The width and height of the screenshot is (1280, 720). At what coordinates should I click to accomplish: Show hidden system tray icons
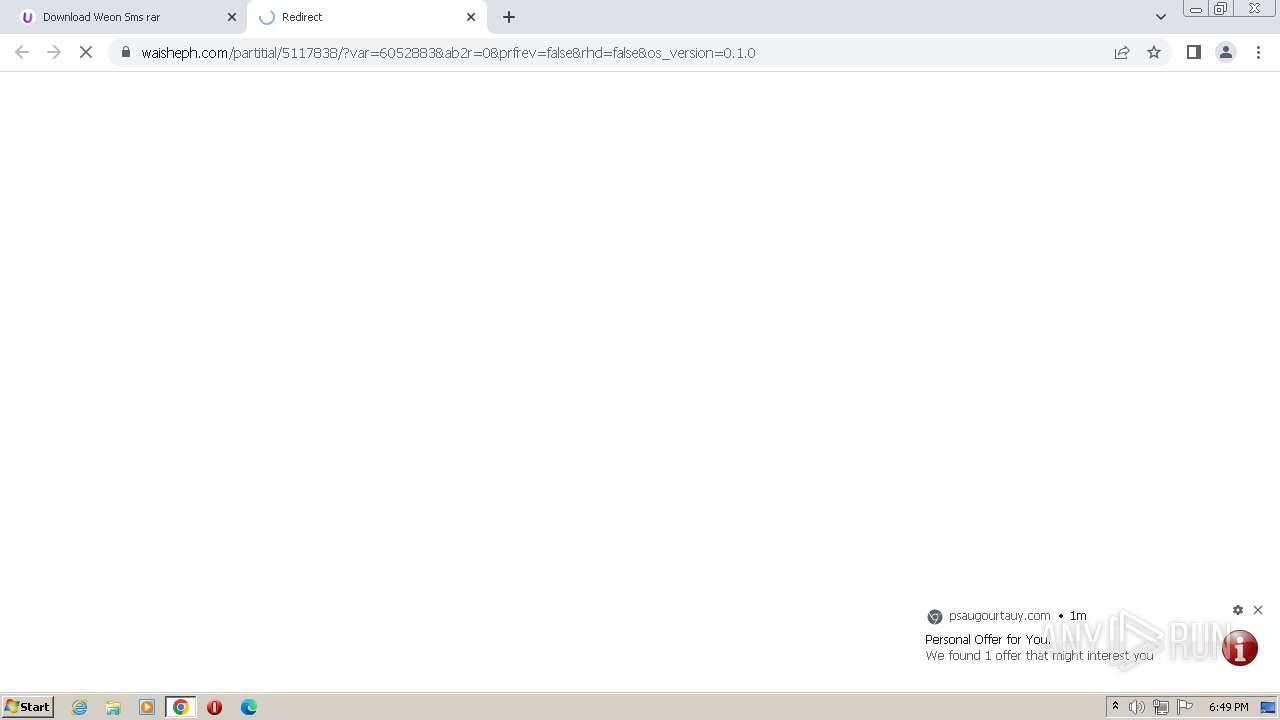point(1115,707)
